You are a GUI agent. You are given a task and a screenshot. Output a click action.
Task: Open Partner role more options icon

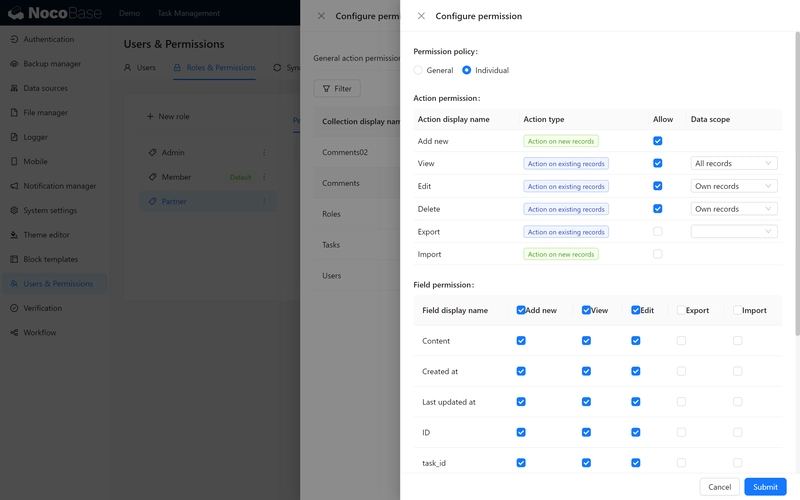tap(264, 202)
